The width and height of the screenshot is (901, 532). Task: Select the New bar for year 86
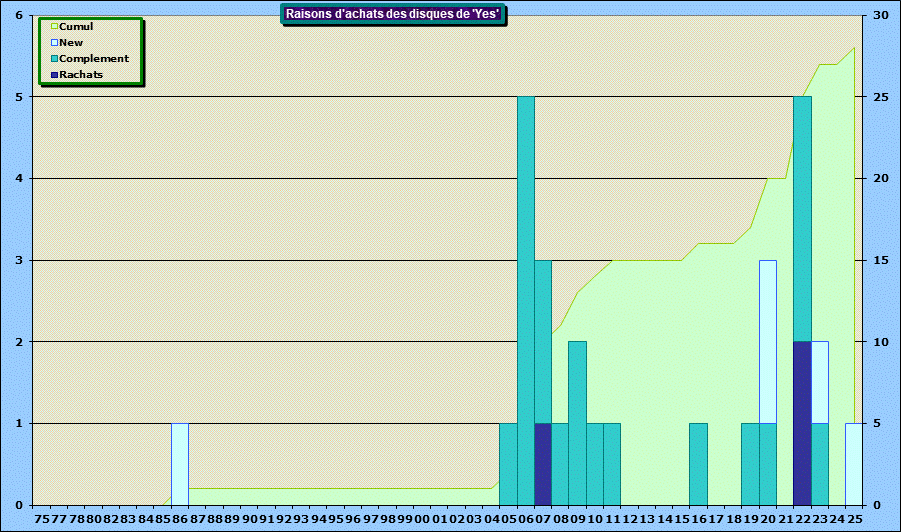click(x=180, y=464)
